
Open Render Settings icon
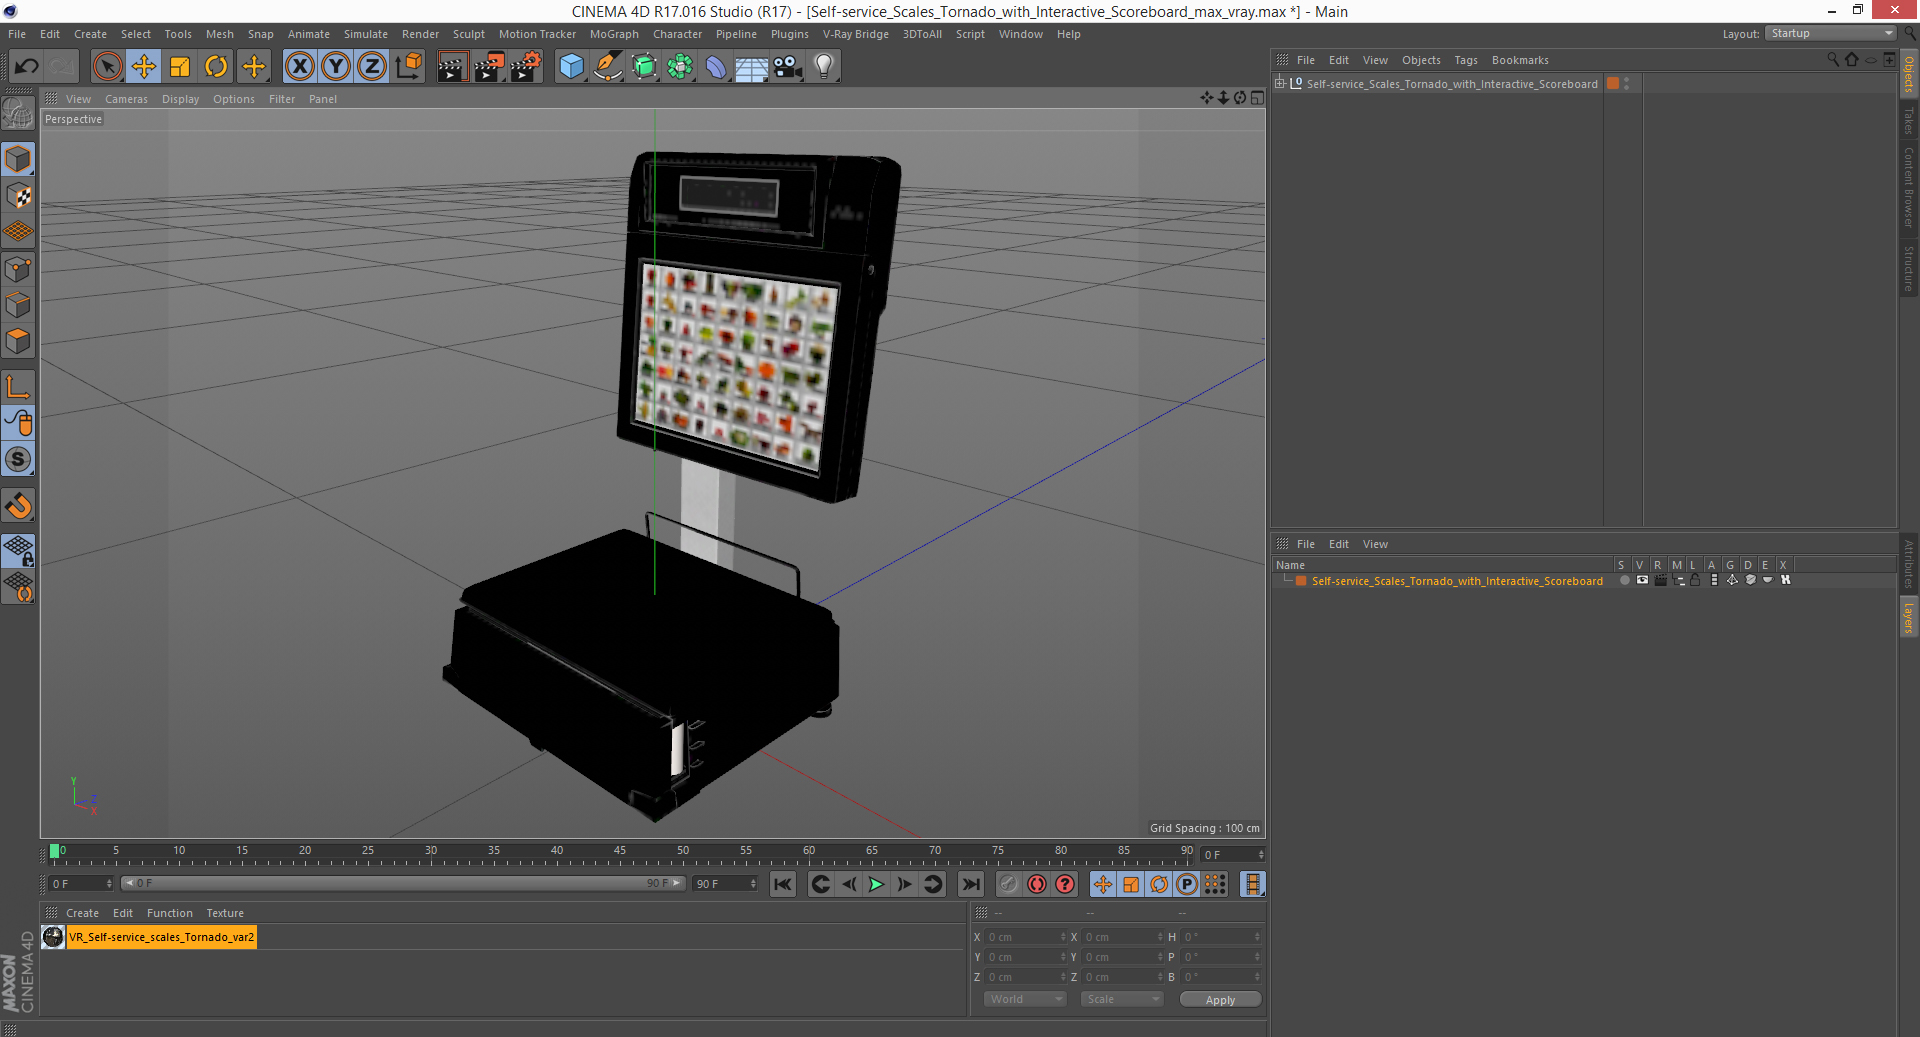click(526, 67)
